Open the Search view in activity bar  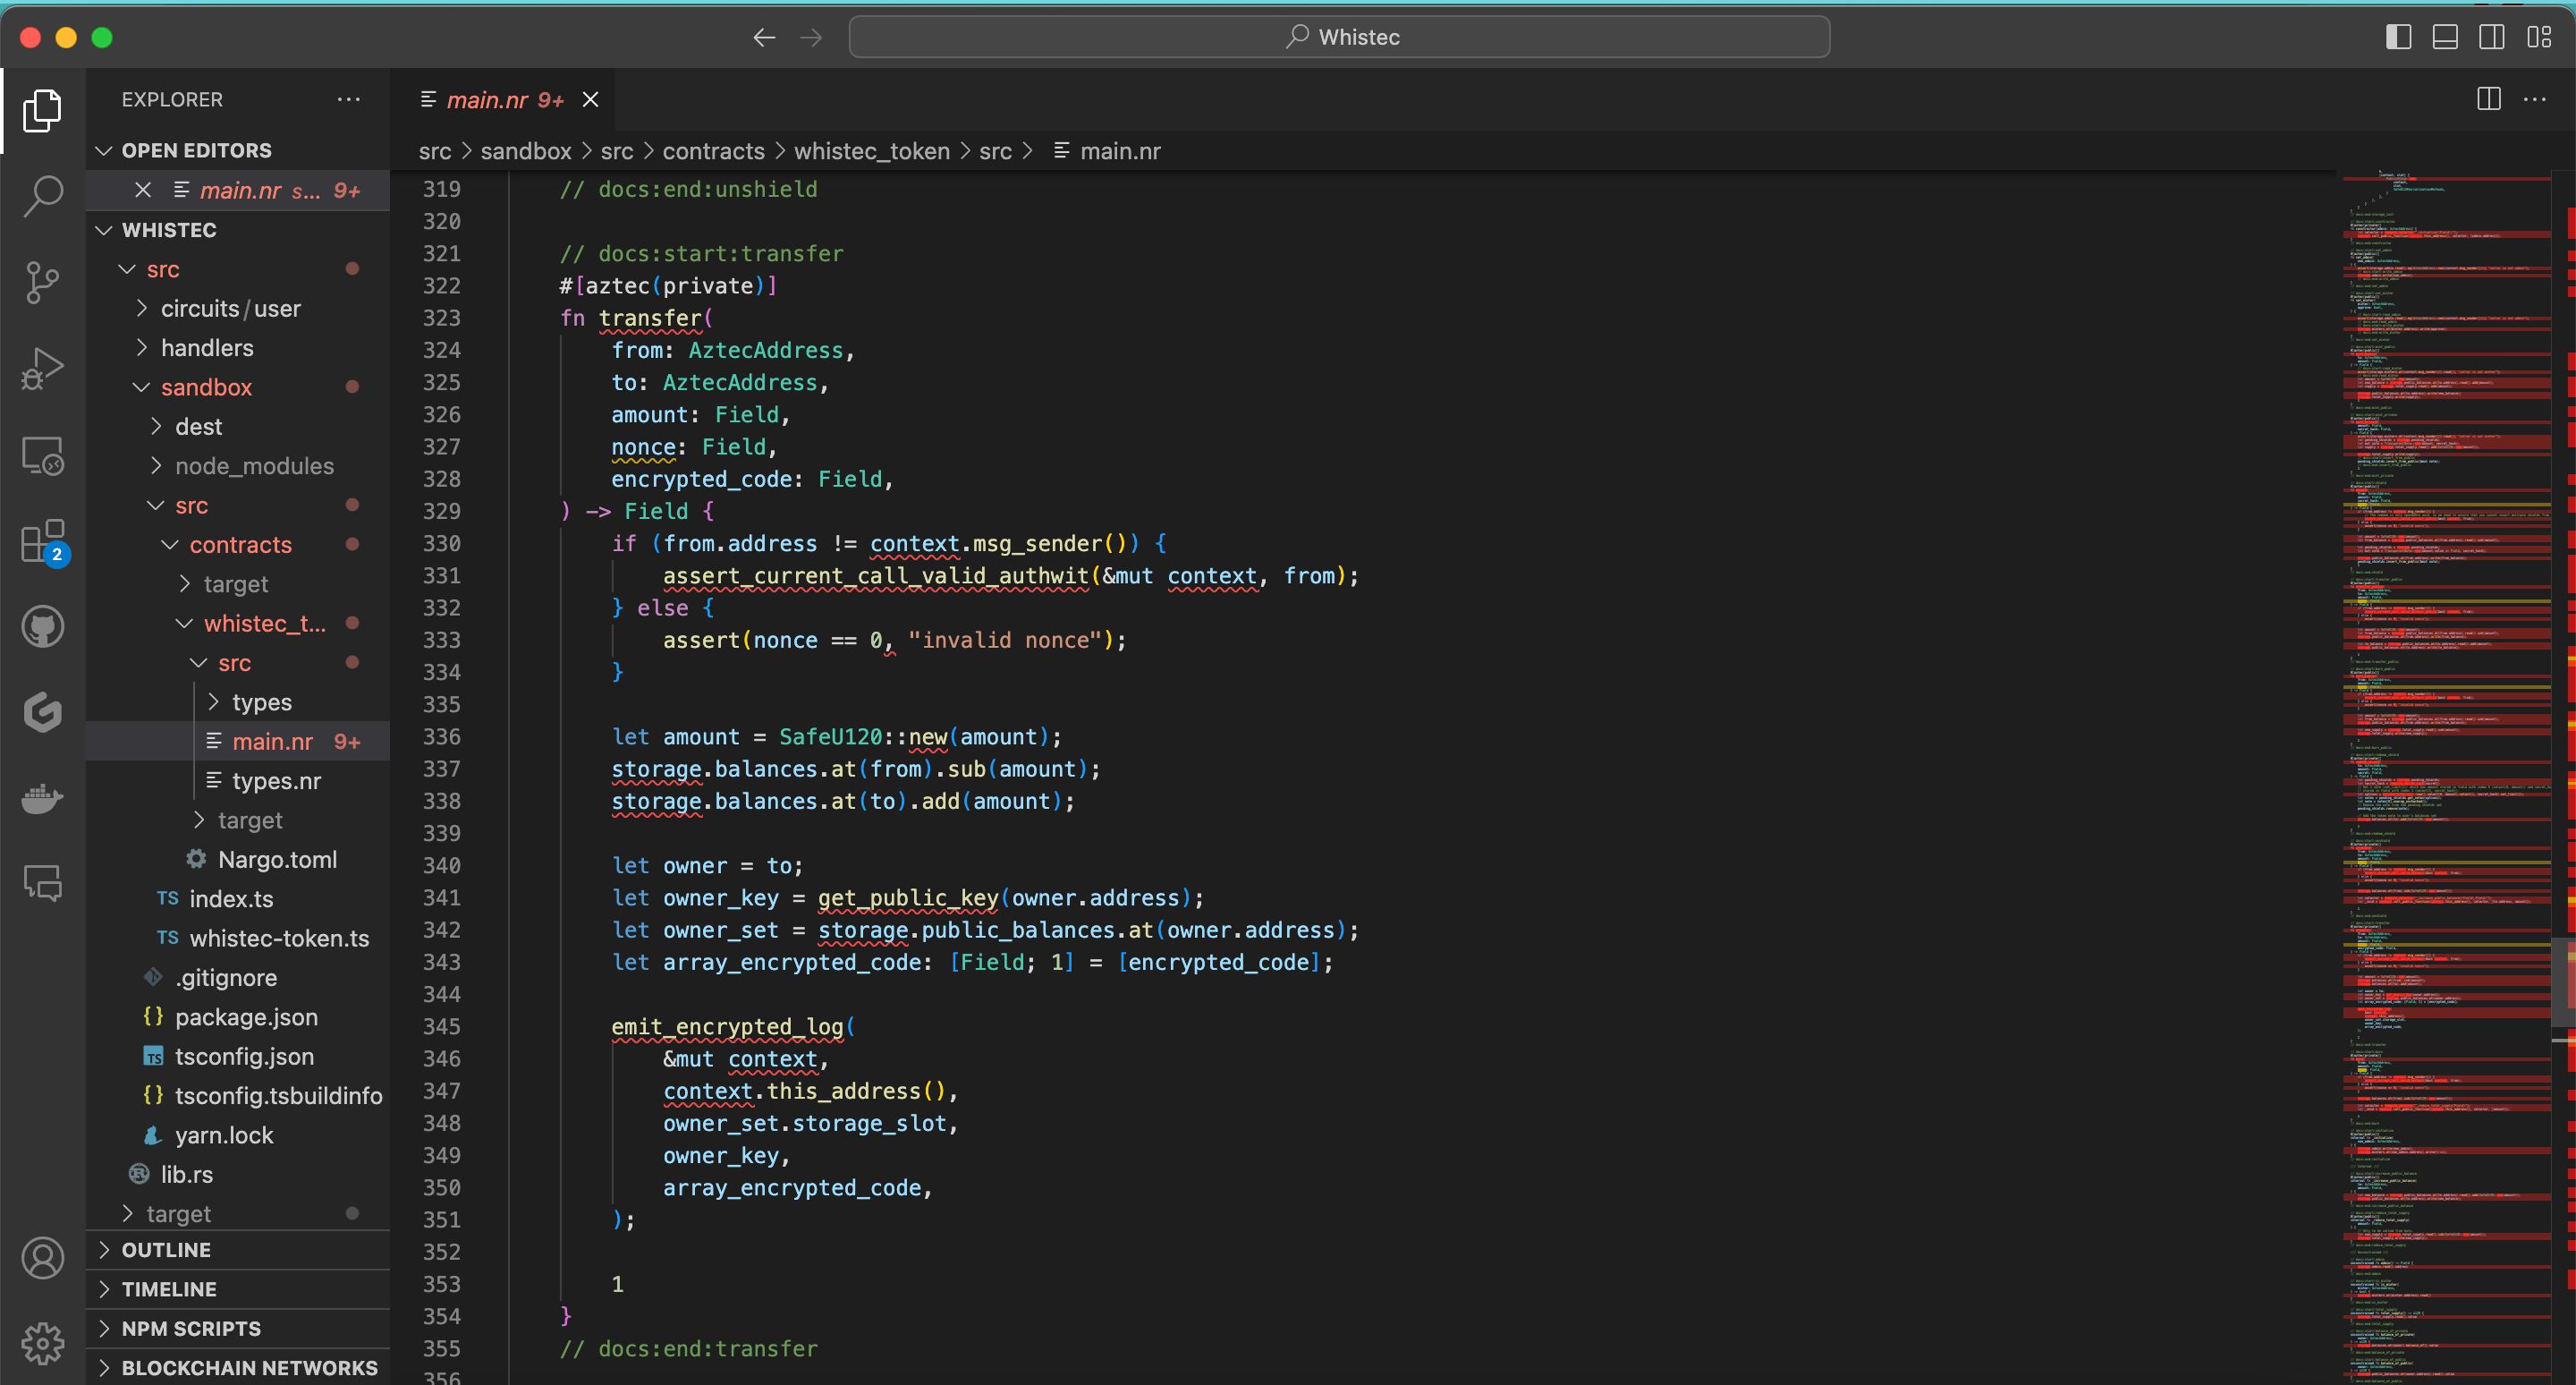click(42, 196)
